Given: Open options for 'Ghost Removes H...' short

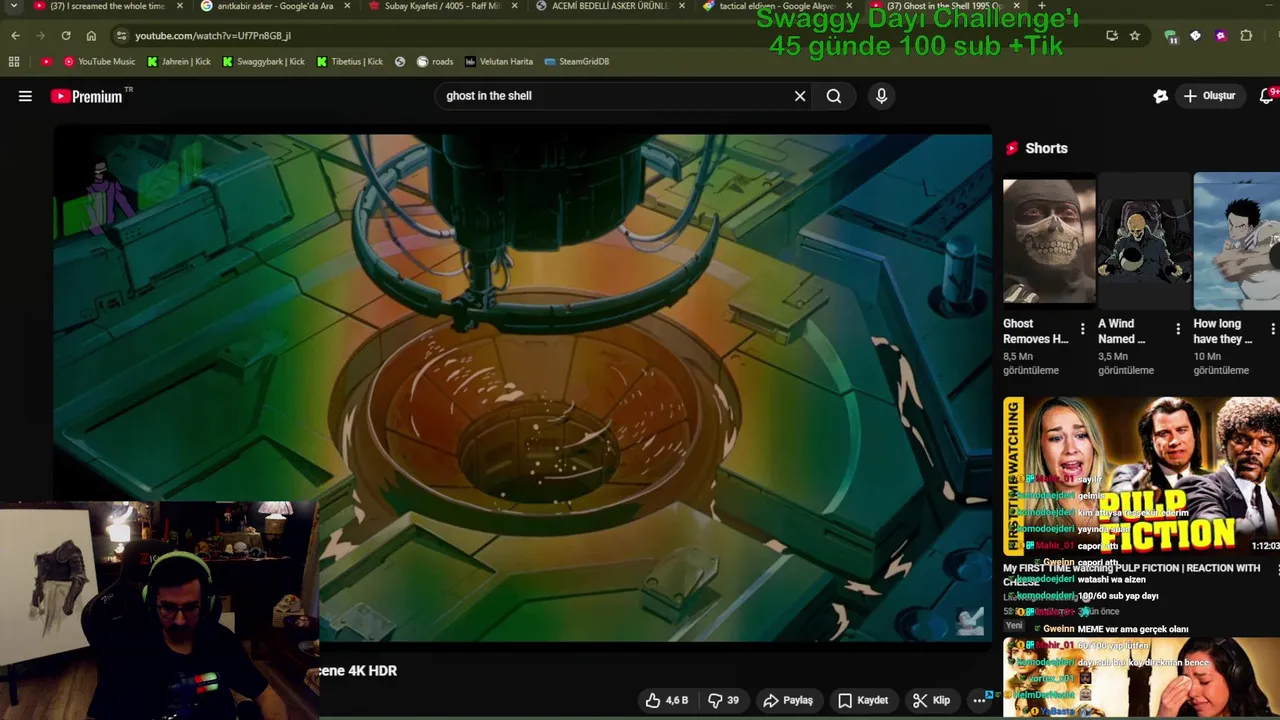Looking at the screenshot, I should [1082, 329].
